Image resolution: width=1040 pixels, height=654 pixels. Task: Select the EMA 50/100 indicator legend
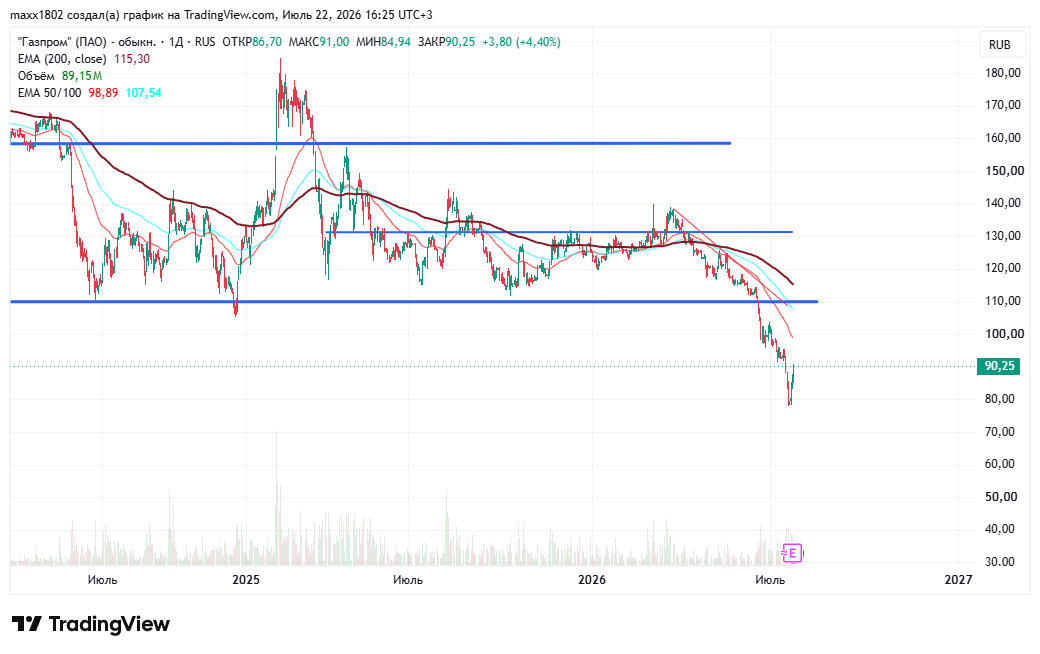click(x=50, y=93)
